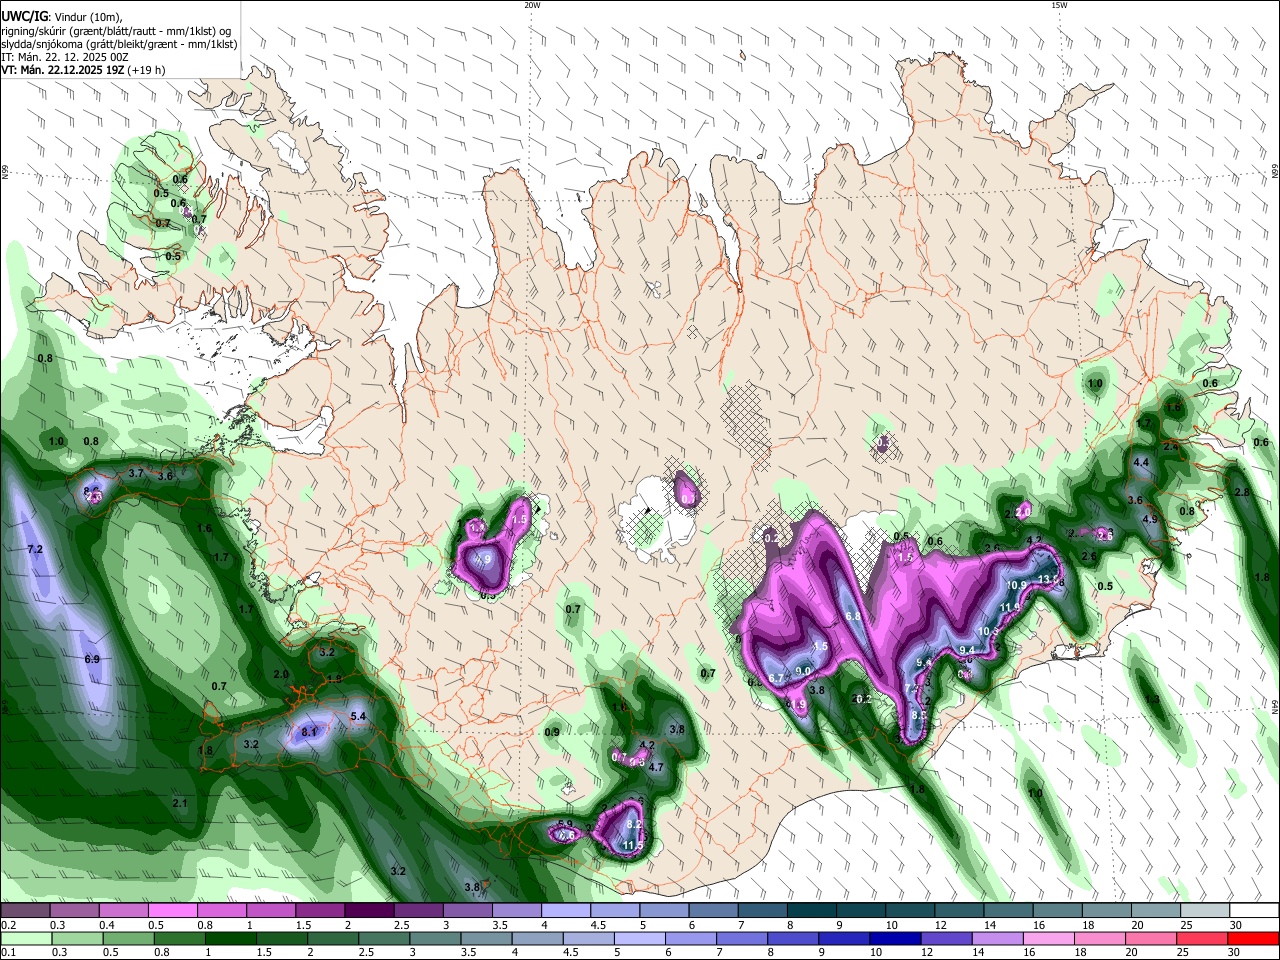Pick the darkest purple swatch in snow legend

[x=368, y=910]
